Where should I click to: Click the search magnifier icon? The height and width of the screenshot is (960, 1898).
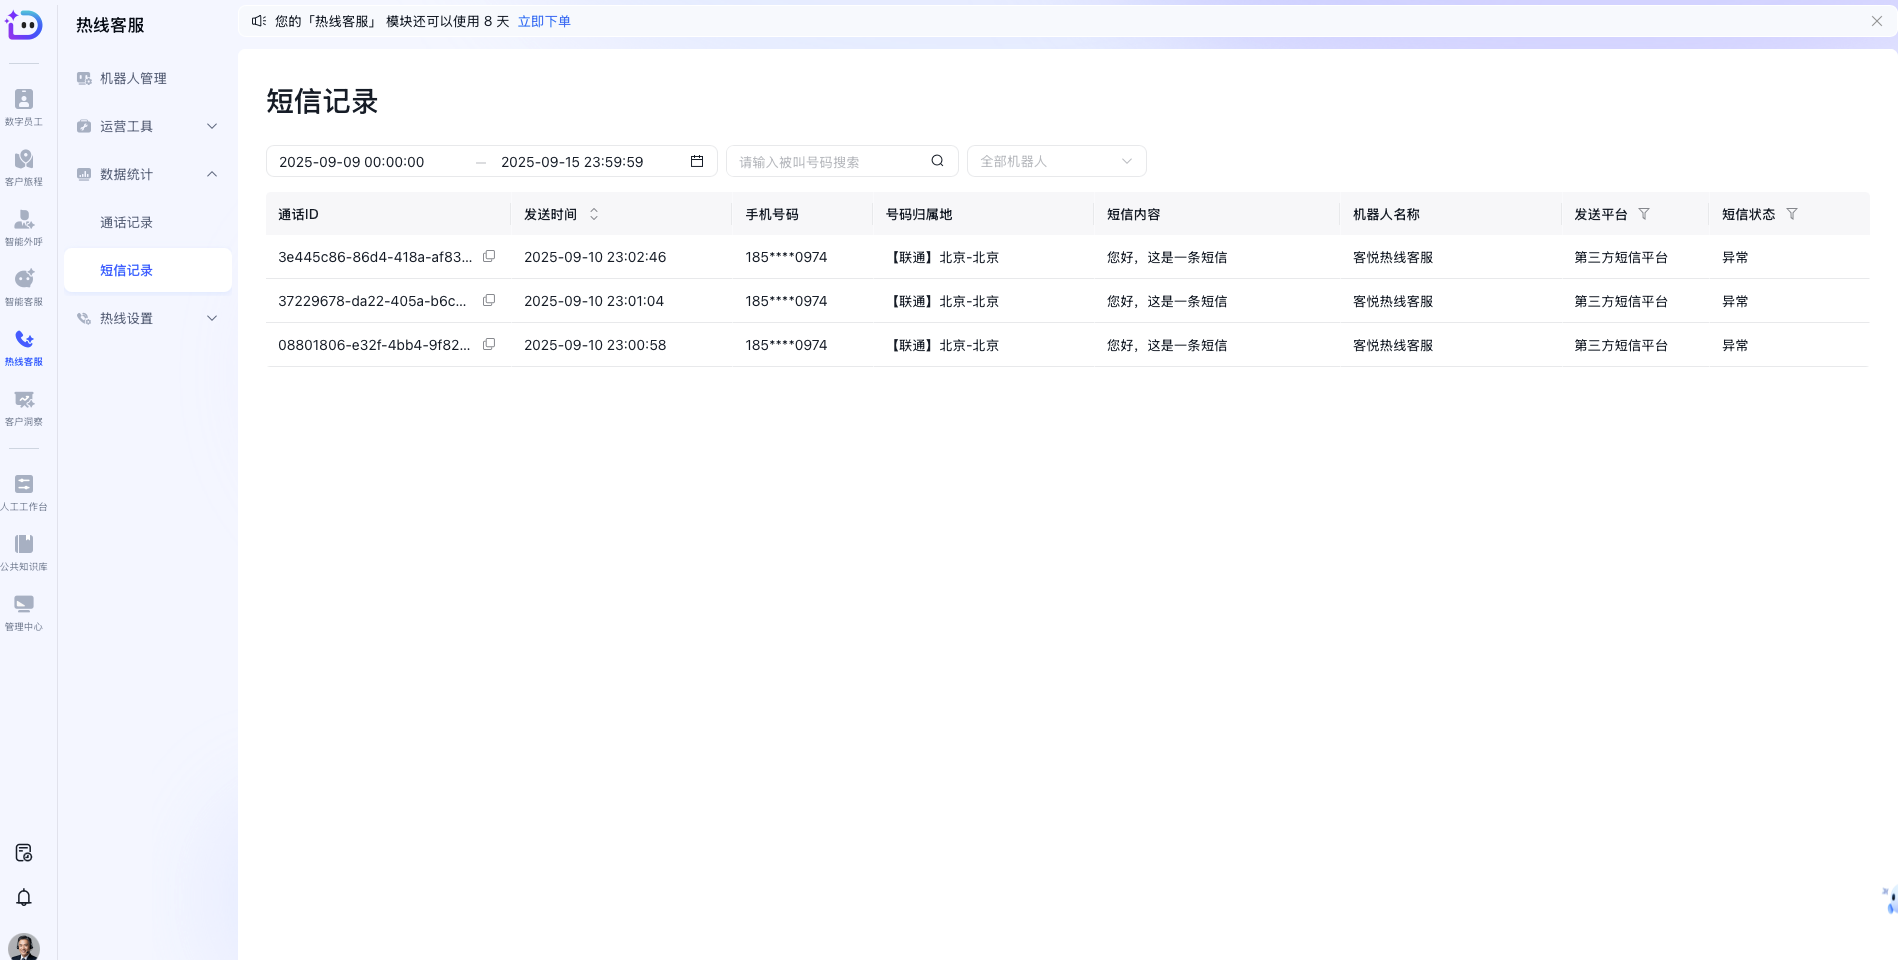(937, 161)
